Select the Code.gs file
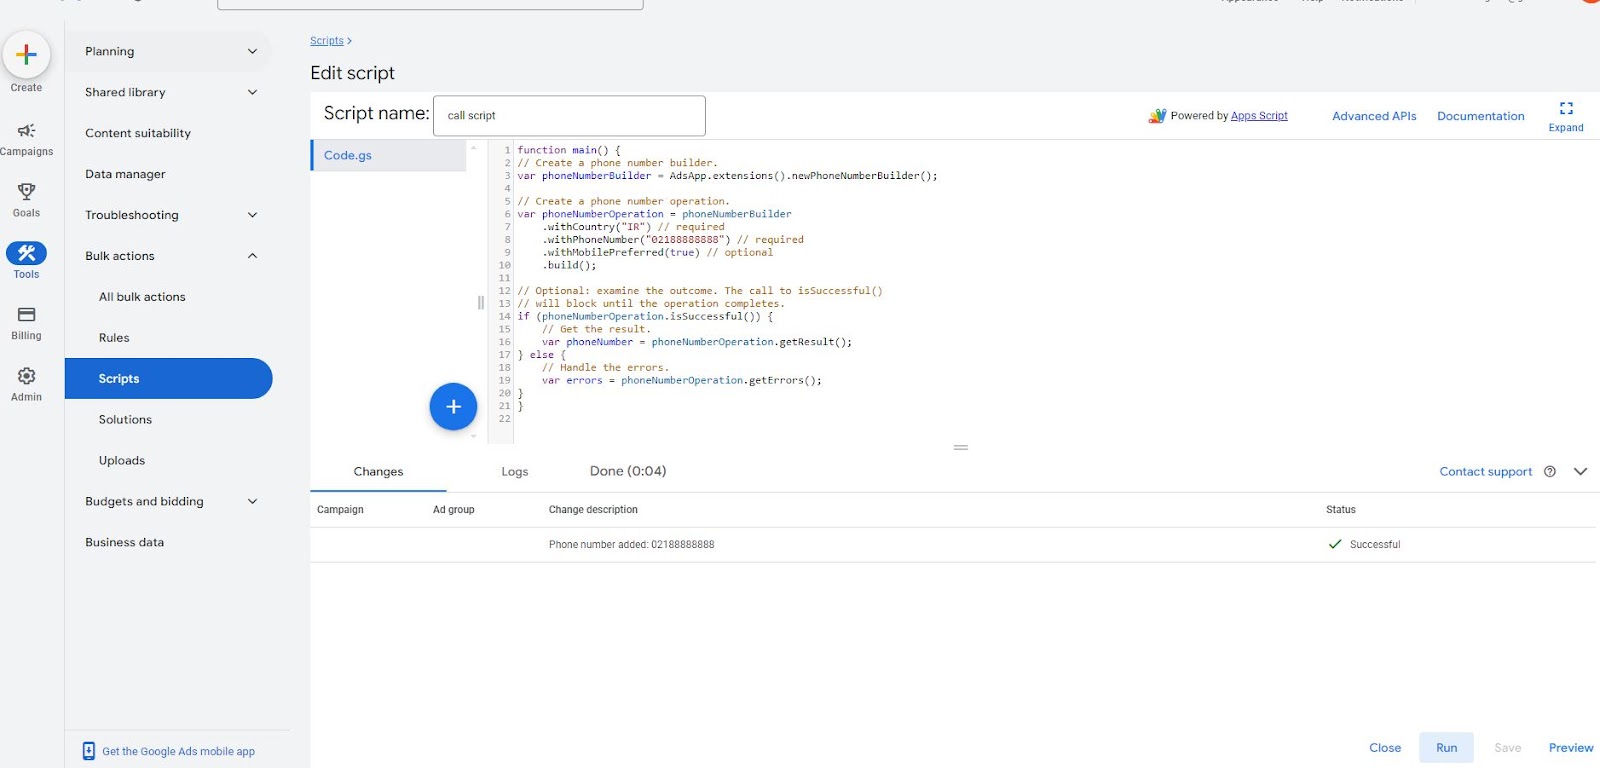Screen dimensions: 1600x768 pos(389,156)
